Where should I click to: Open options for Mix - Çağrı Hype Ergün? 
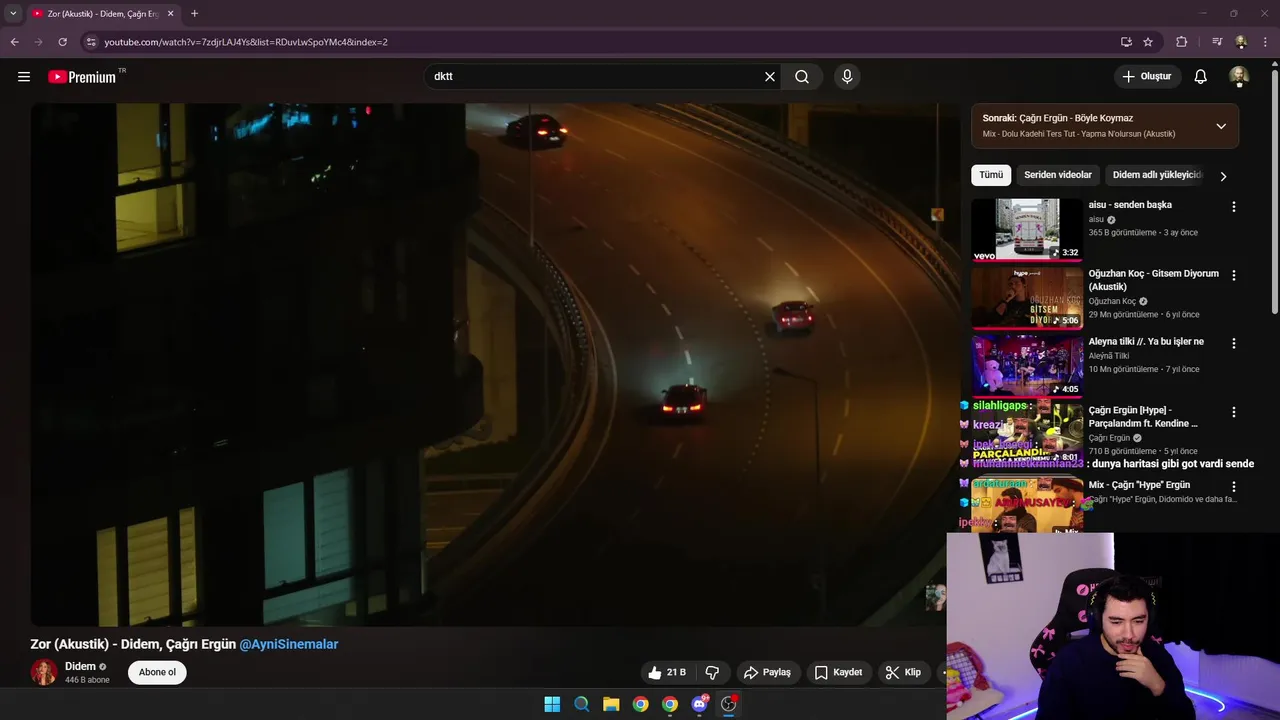click(1233, 487)
